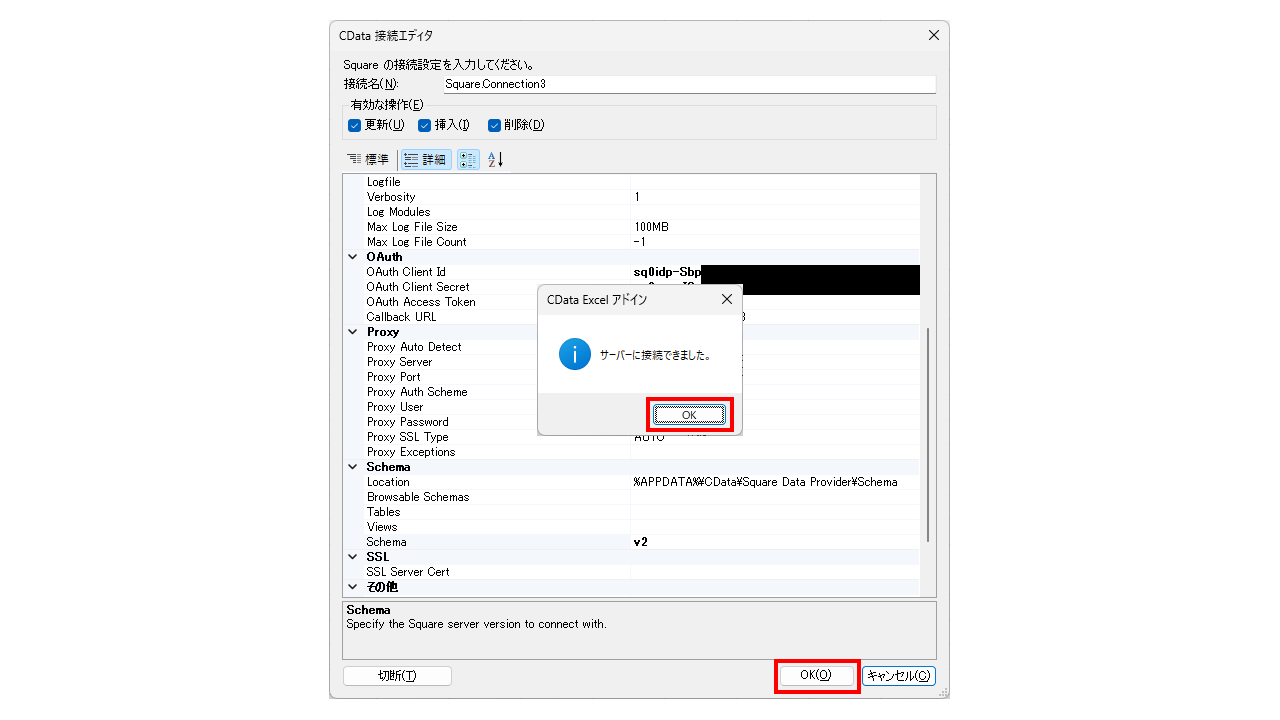Collapse the その他 category

[x=352, y=587]
